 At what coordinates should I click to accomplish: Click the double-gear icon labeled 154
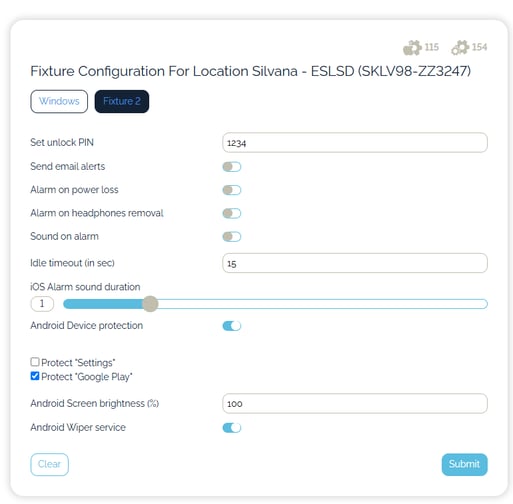[x=460, y=48]
